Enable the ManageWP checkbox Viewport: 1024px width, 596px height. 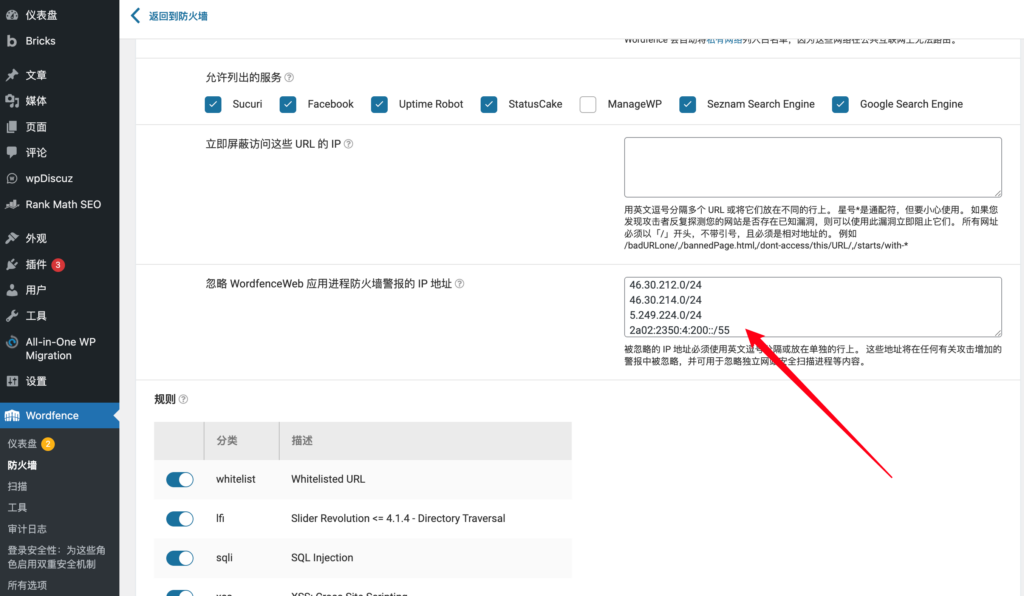[587, 103]
